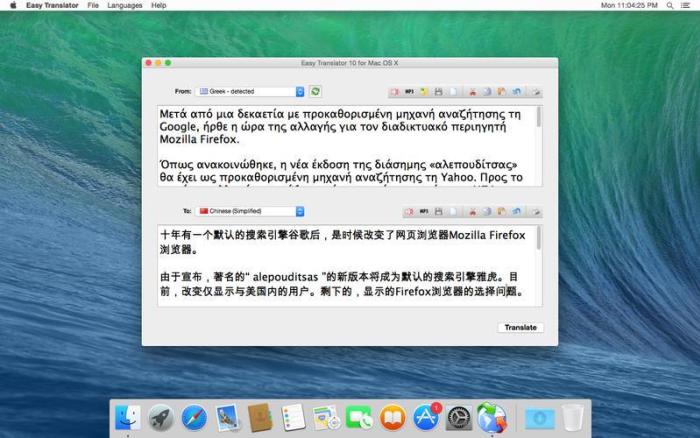The height and width of the screenshot is (438, 700).
Task: Open the Easy Translator application menu
Action: click(x=52, y=5)
